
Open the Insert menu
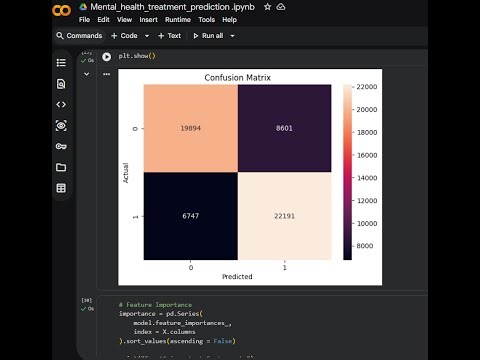point(148,20)
